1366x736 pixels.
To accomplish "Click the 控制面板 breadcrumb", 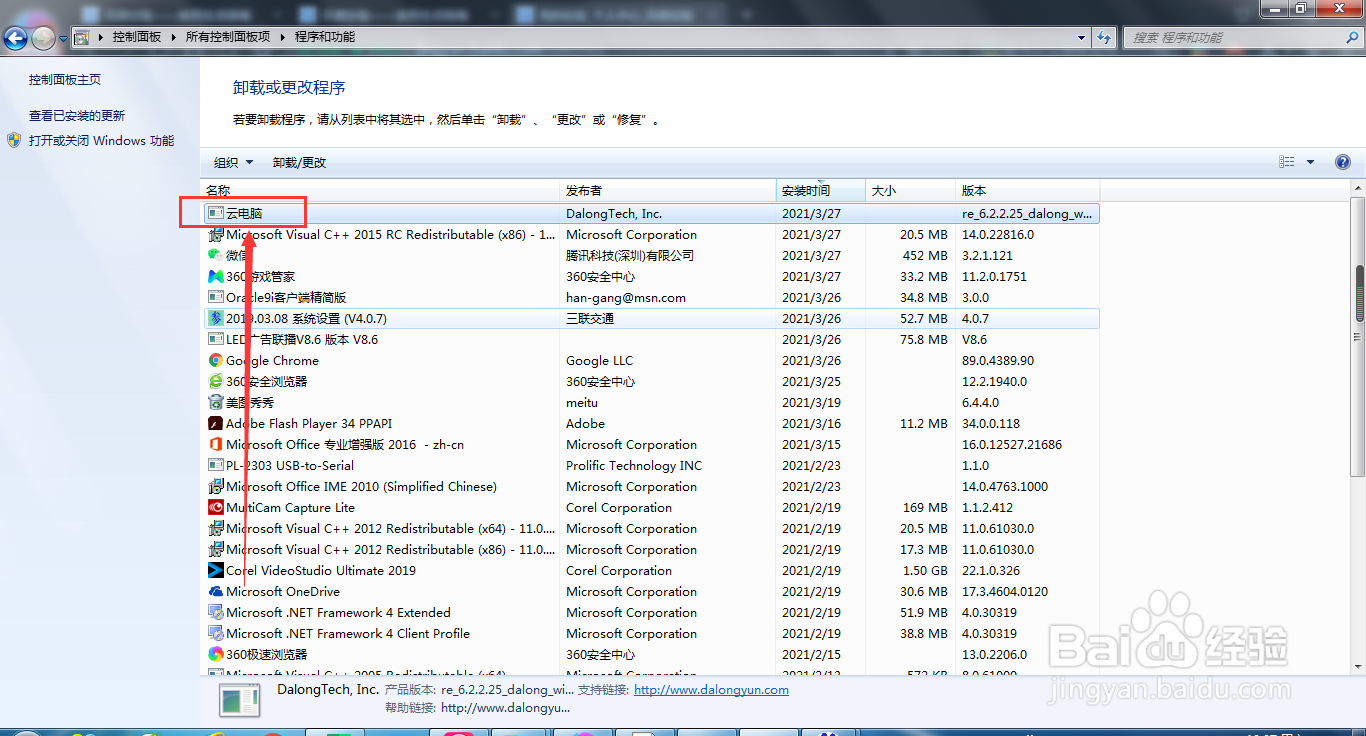I will point(137,37).
